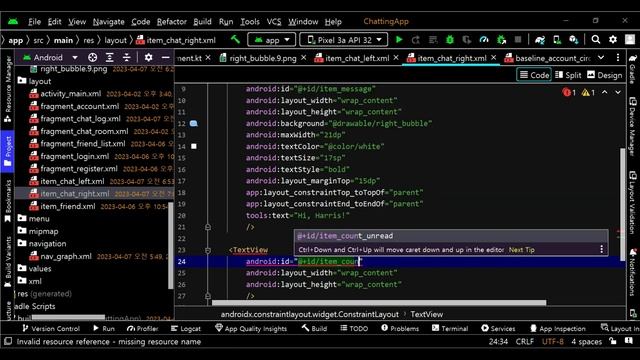Expand the values folder

point(34,269)
